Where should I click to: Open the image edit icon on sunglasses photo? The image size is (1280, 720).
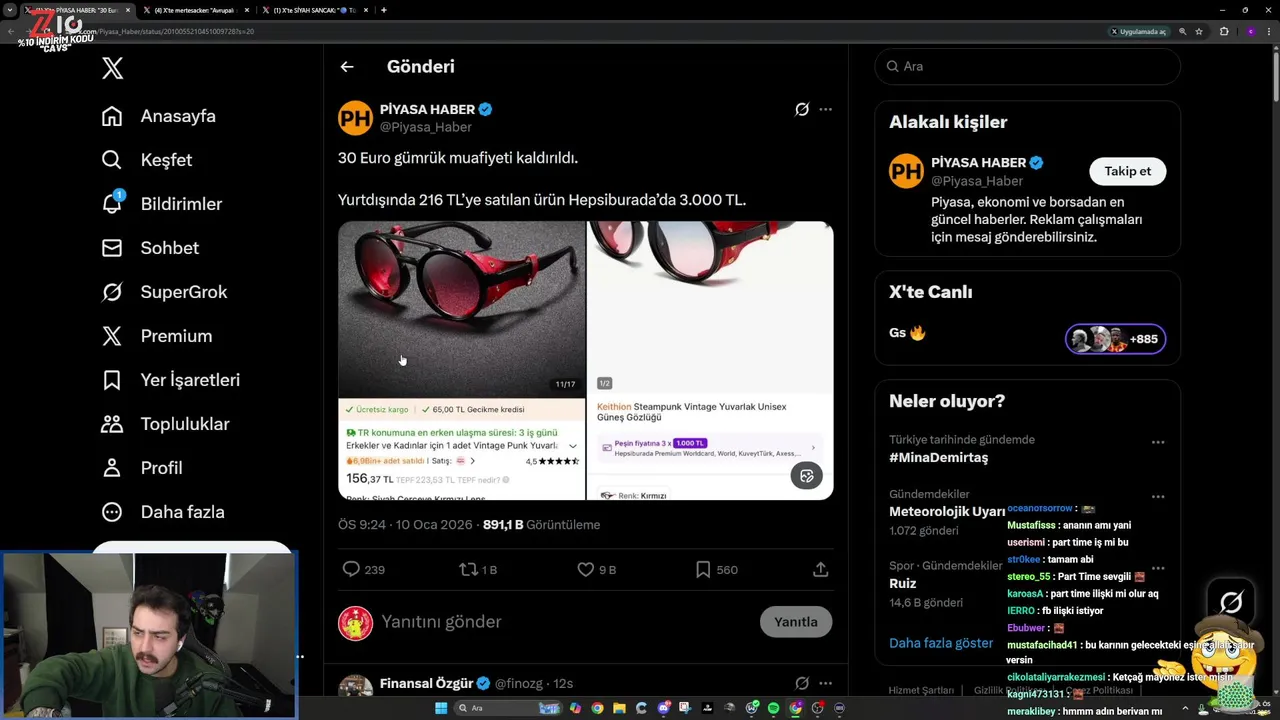(x=807, y=475)
